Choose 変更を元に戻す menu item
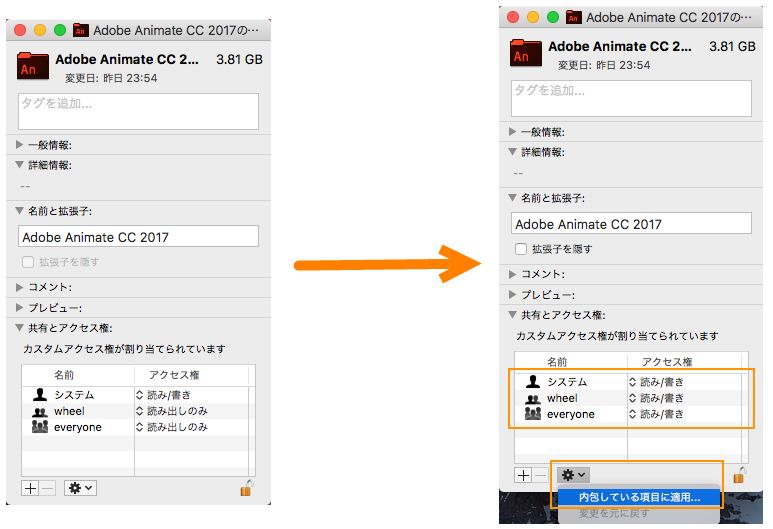Image resolution: width=773 pixels, height=529 pixels. (639, 514)
